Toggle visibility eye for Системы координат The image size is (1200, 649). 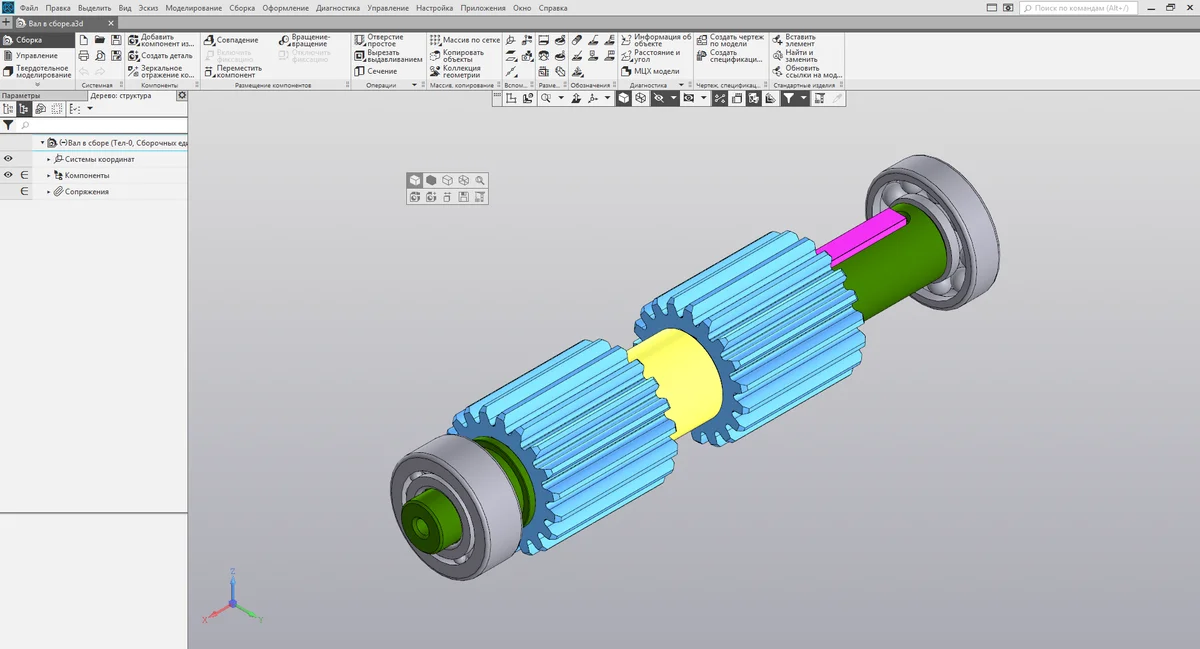(x=9, y=159)
